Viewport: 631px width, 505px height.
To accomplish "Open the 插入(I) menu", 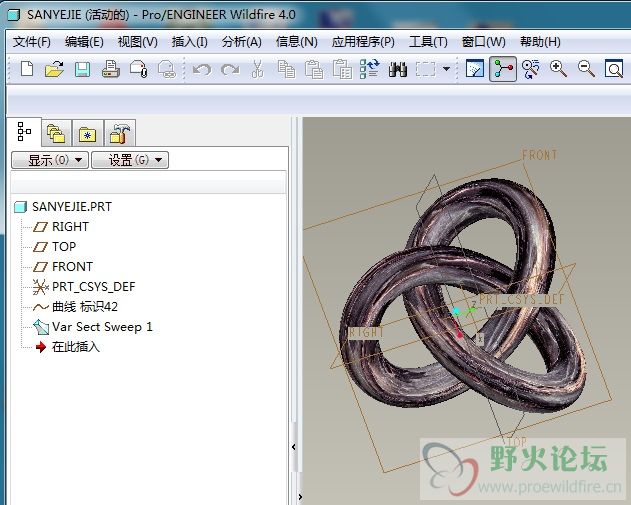I will point(189,42).
